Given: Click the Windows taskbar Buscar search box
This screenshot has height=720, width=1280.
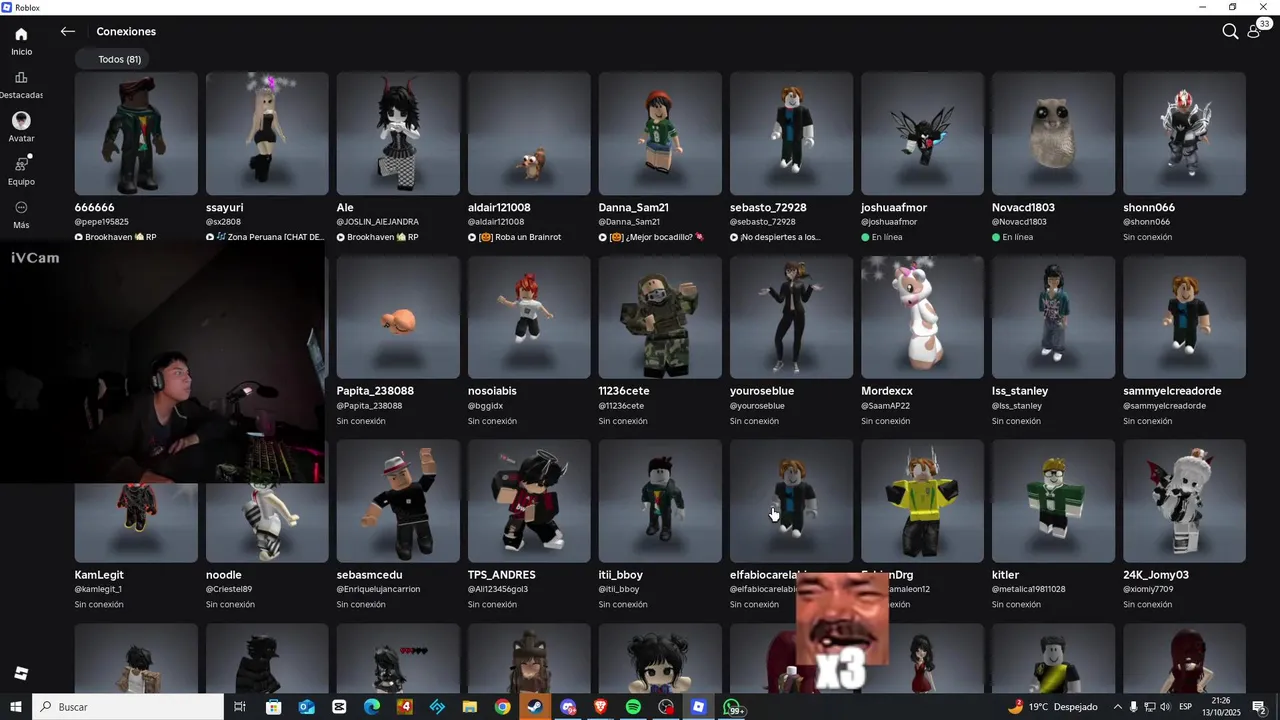Looking at the screenshot, I should (x=128, y=707).
